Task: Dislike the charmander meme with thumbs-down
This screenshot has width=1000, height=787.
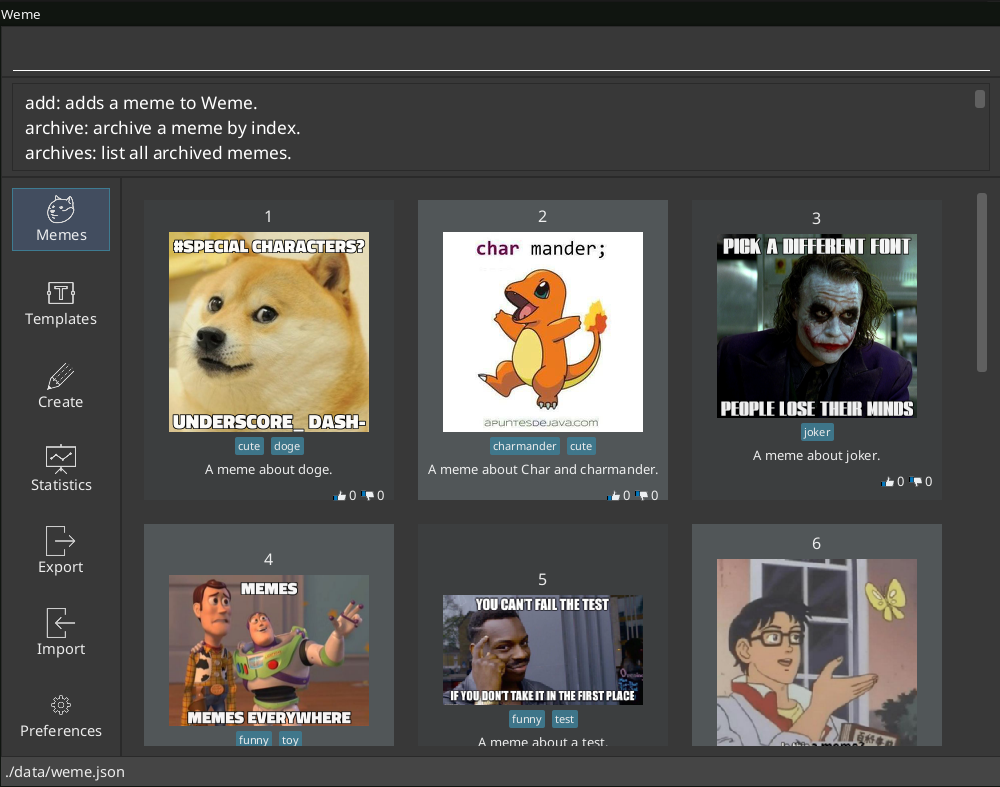Action: click(x=642, y=496)
